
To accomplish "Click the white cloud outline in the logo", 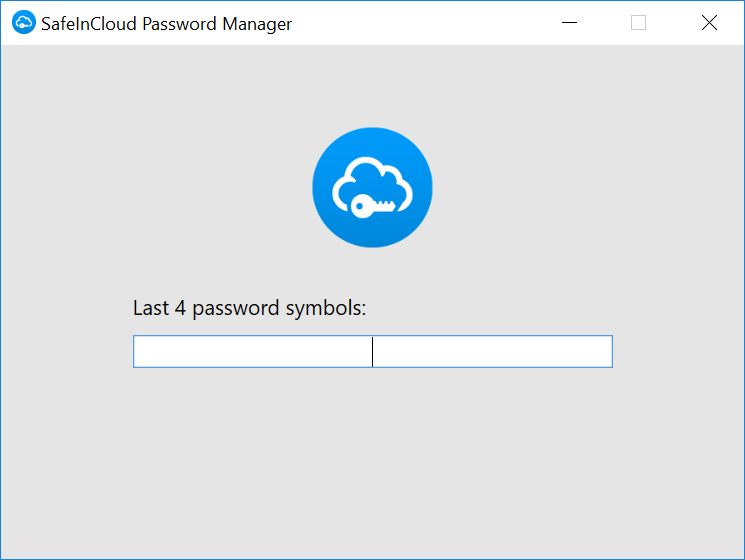I will click(372, 184).
